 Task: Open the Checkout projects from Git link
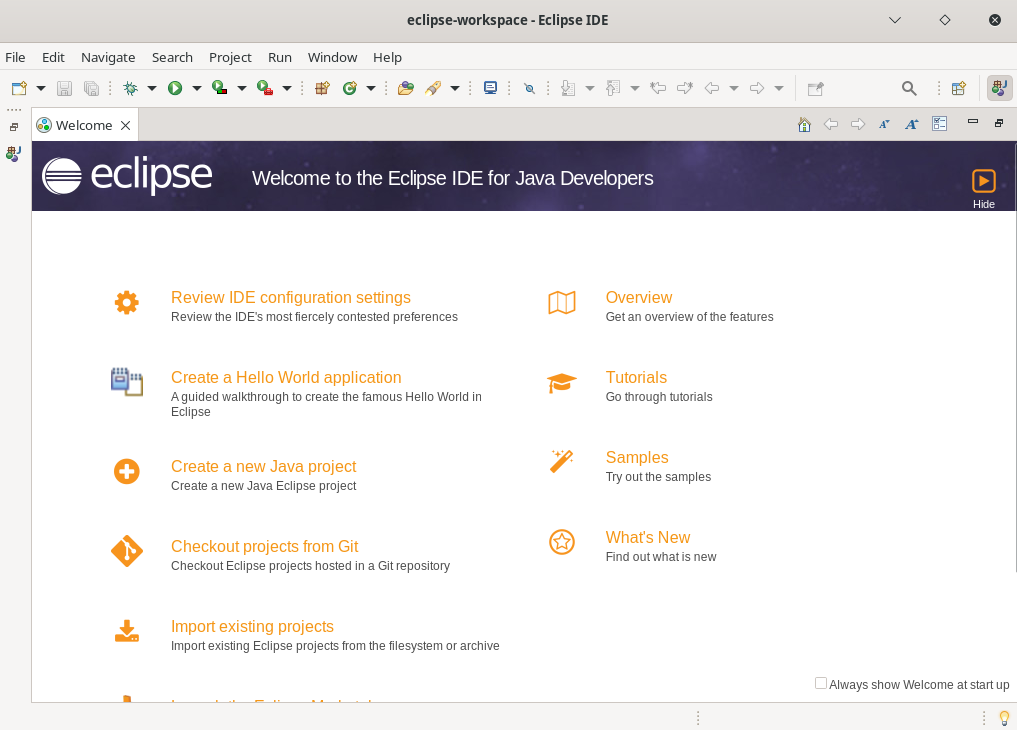coord(264,546)
